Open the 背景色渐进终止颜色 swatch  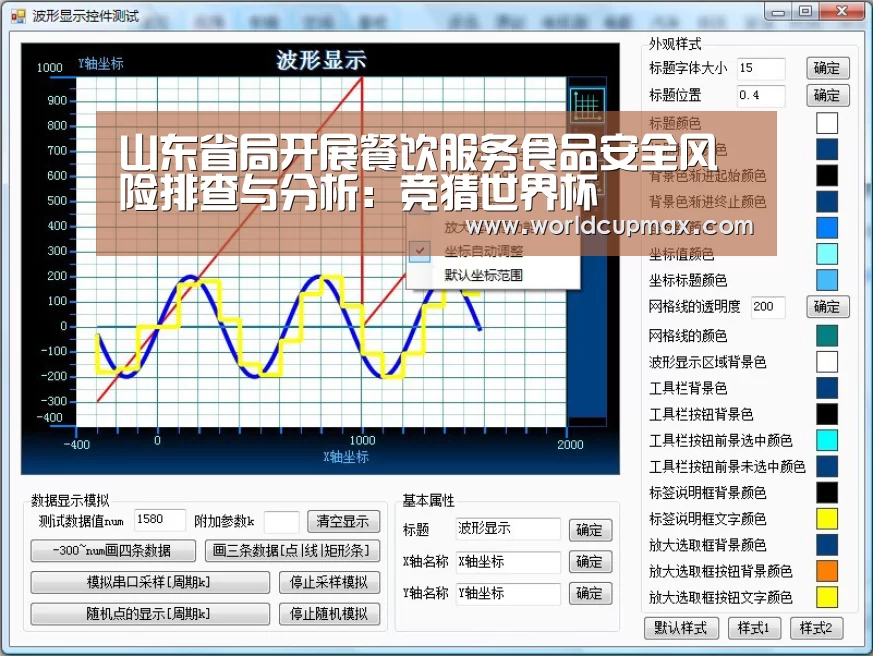(827, 201)
